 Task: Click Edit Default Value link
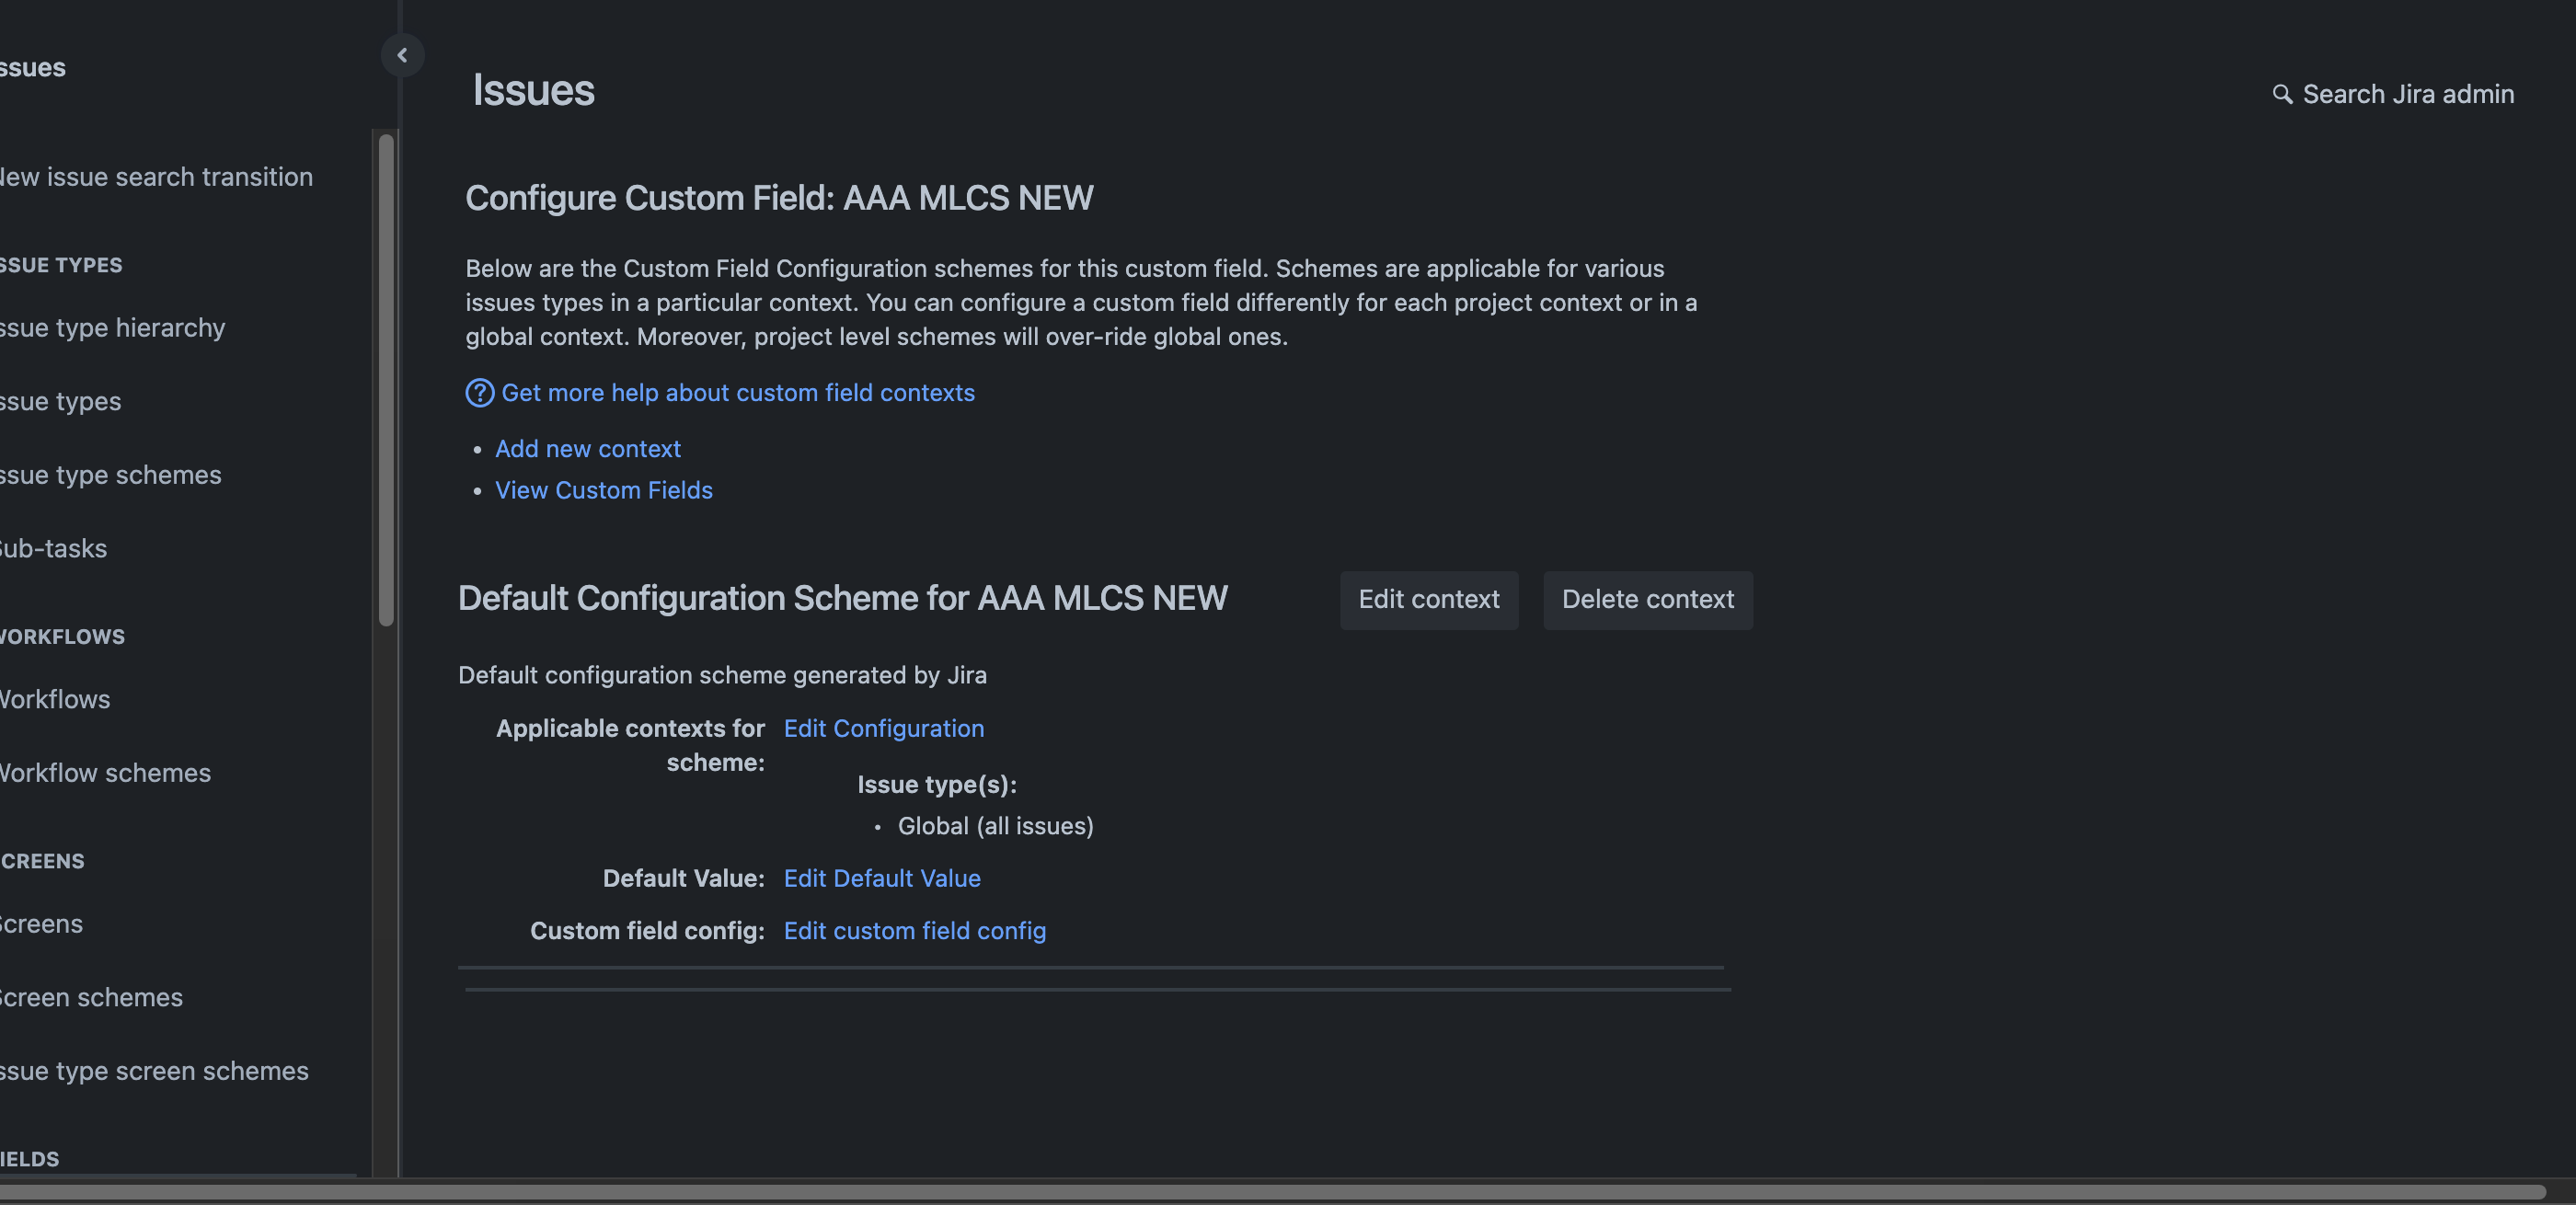tap(881, 878)
